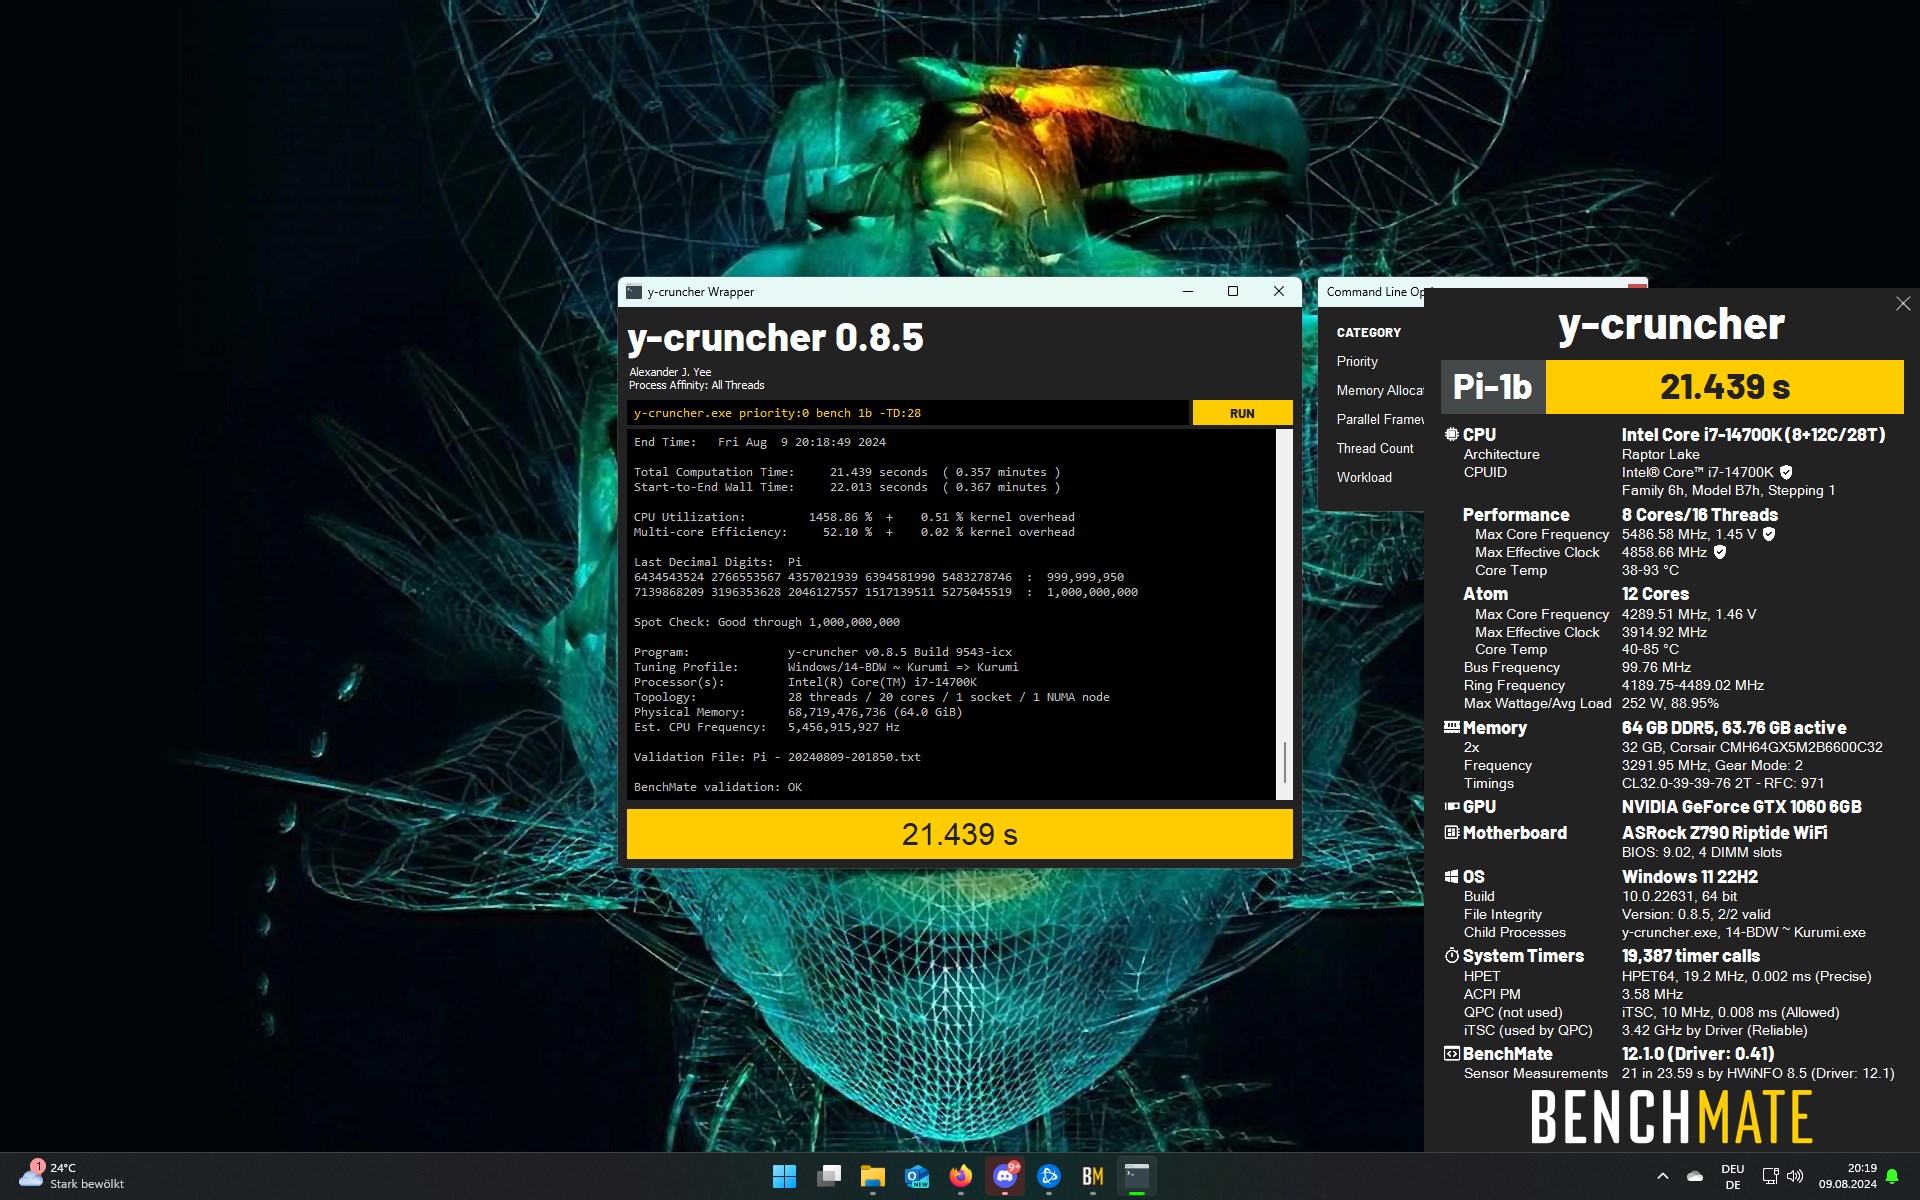Click the System Timers clock icon
The height and width of the screenshot is (1200, 1920).
click(x=1451, y=955)
